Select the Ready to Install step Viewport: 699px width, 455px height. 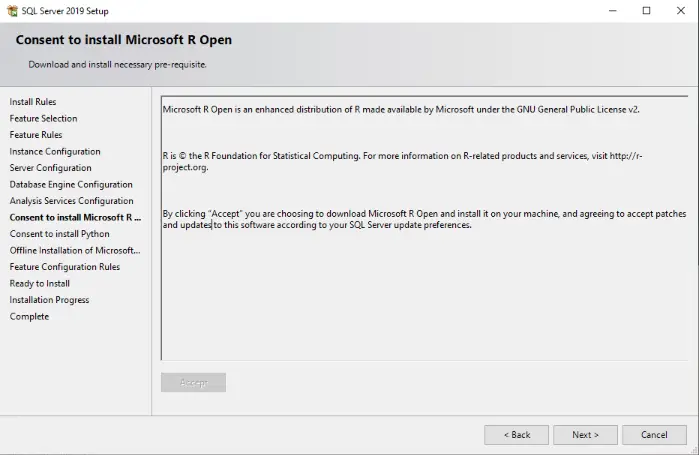click(40, 283)
